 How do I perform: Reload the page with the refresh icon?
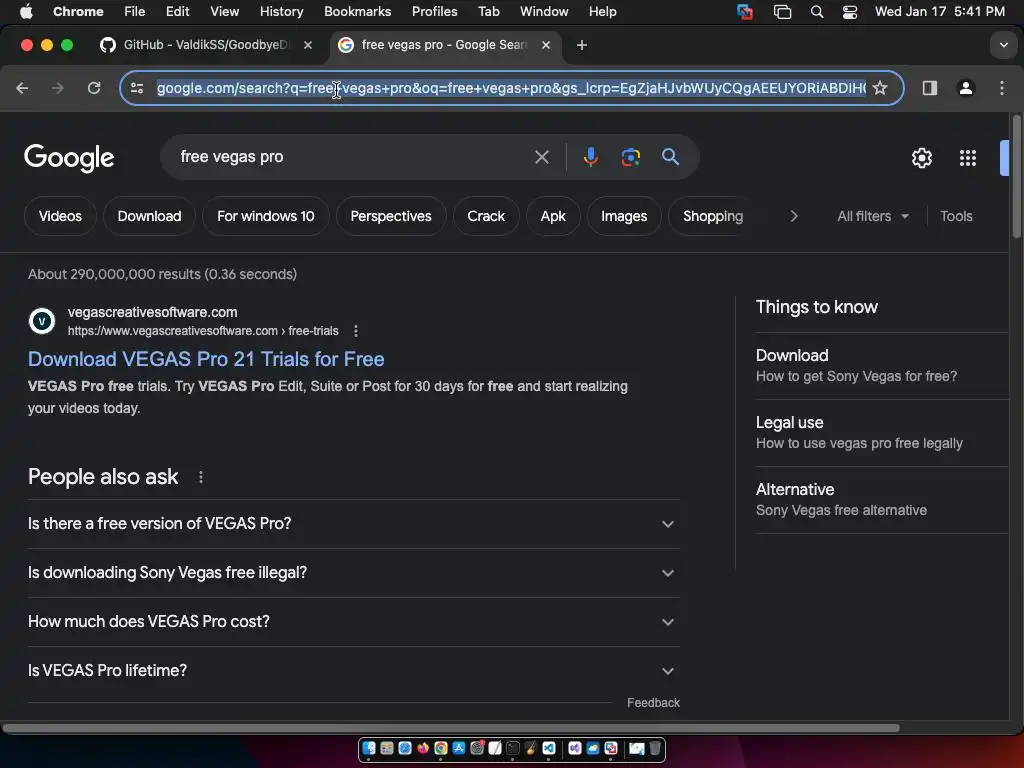point(94,88)
